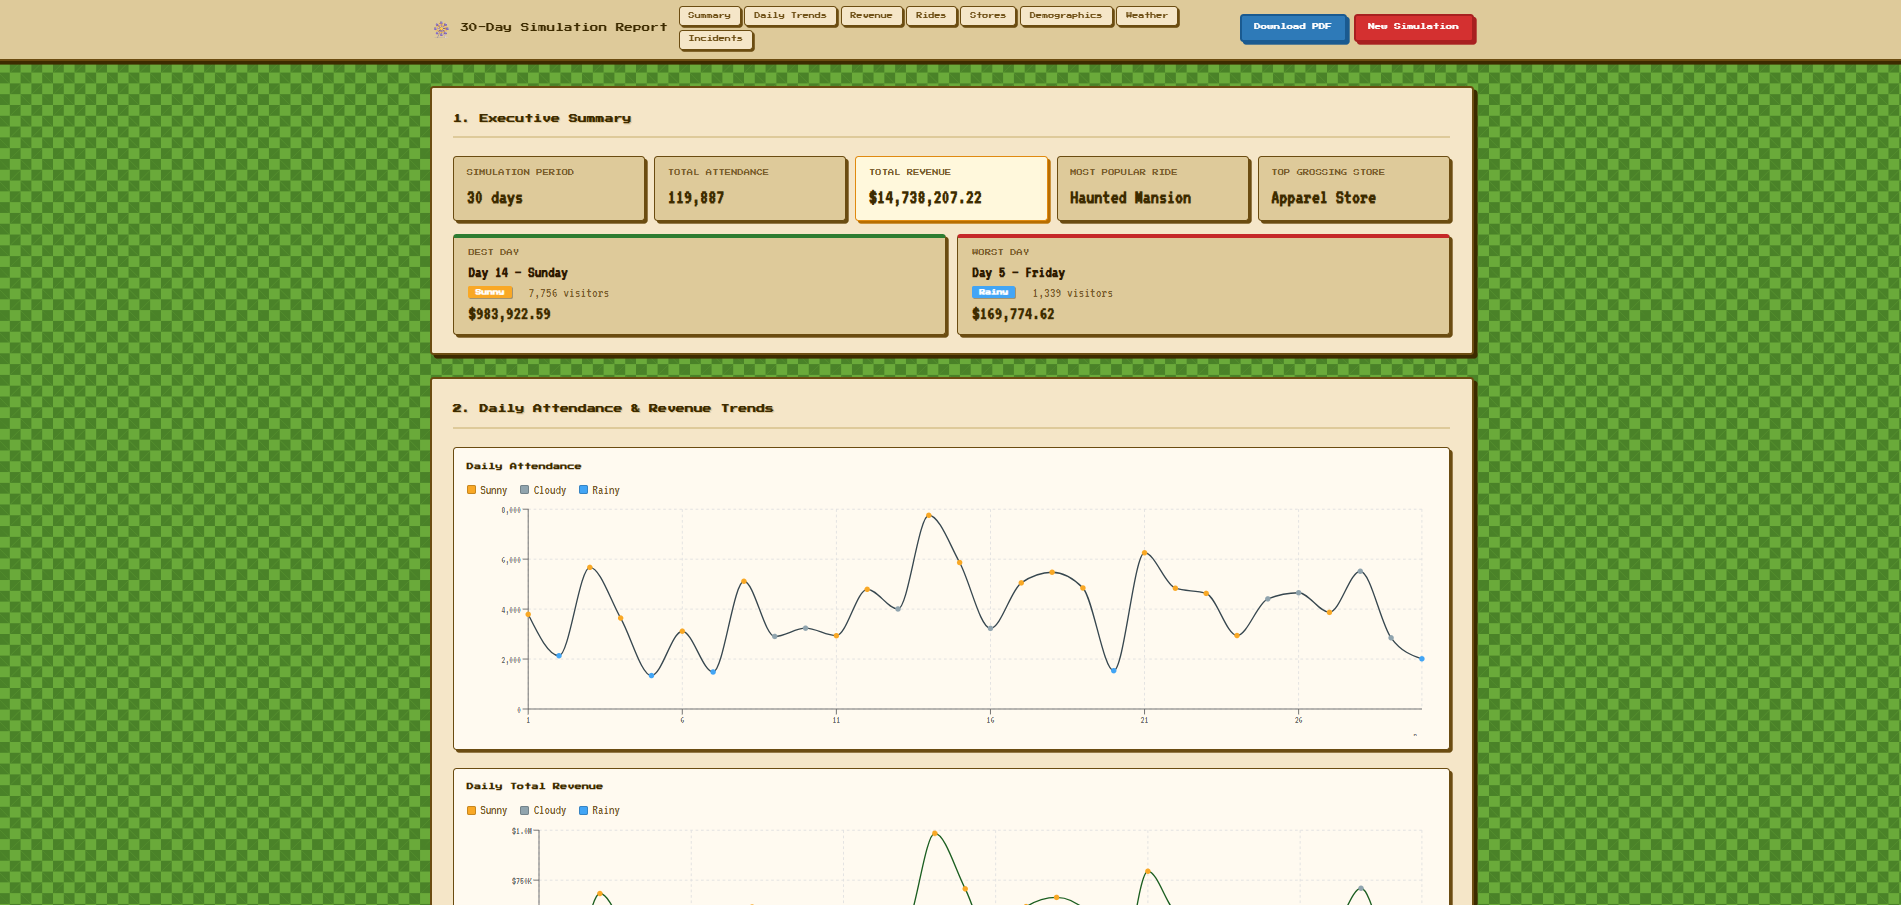Open the Demographics tab
Viewport: 1901px width, 905px height.
pos(1066,16)
